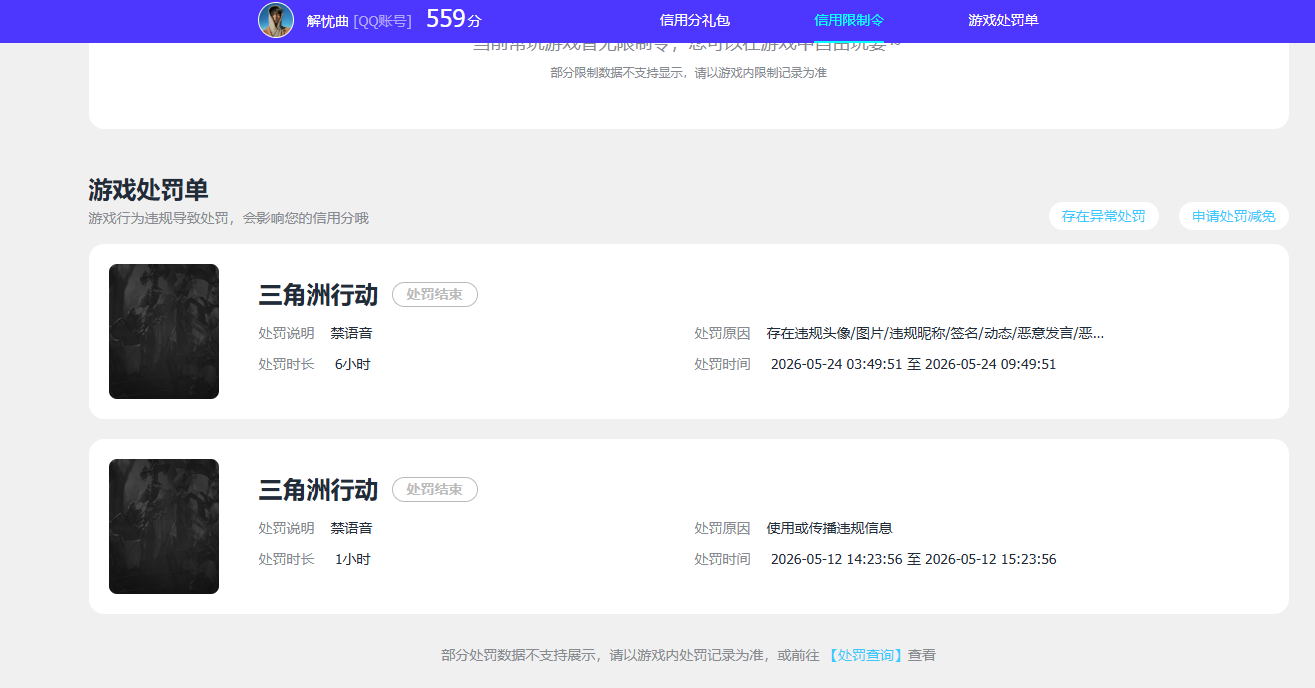This screenshot has height=688, width=1315.
Task: Switch to the 信用限制令 tab
Action: click(x=849, y=20)
